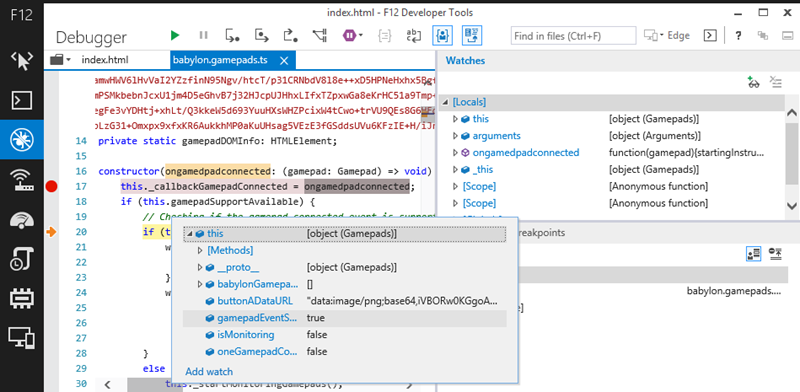The image size is (800, 392).
Task: Click this._callbackGamepadConnected on line 17
Action: [204, 186]
